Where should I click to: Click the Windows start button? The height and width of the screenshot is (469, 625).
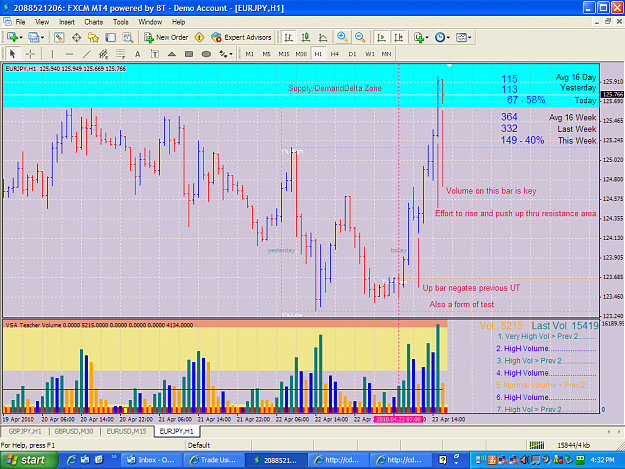coord(29,460)
